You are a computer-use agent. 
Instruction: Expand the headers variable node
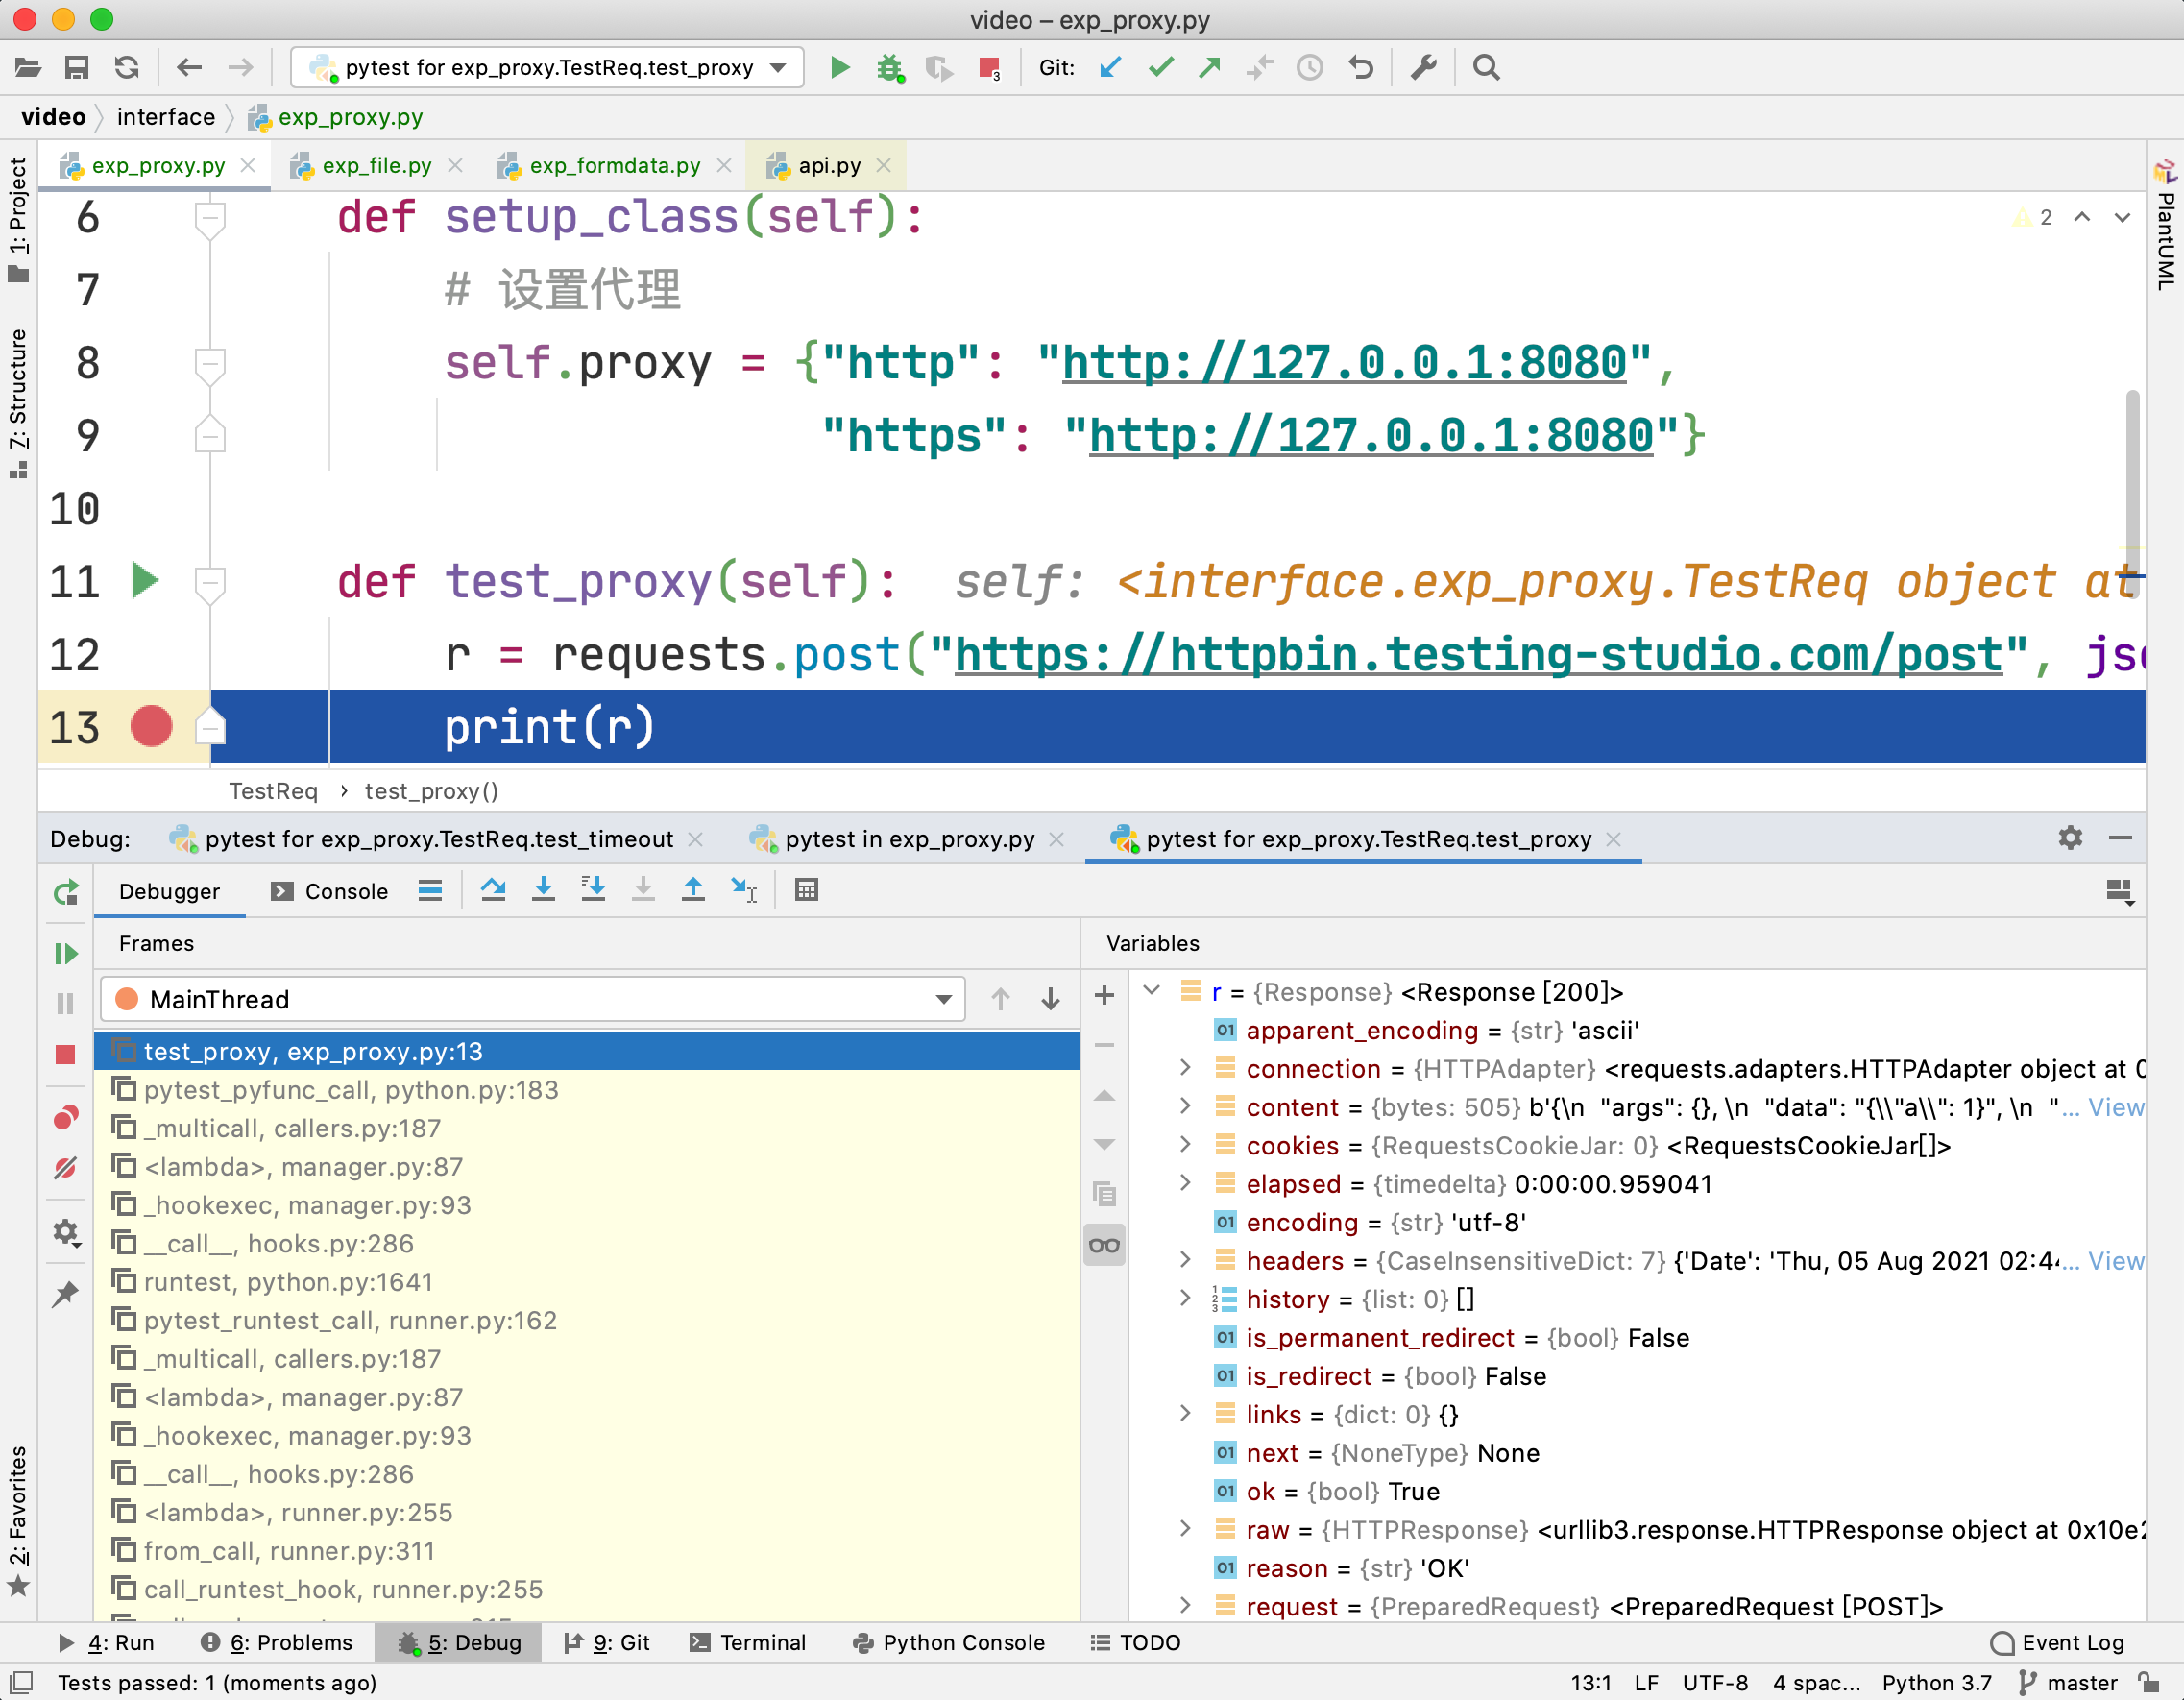[x=1185, y=1260]
